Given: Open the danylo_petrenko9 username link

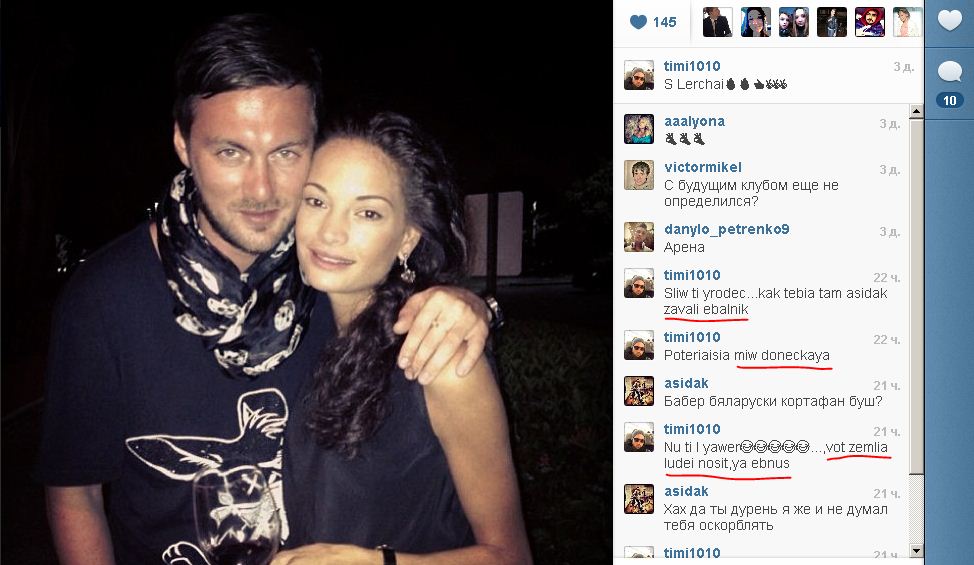Looking at the screenshot, I should pyautogui.click(x=727, y=229).
